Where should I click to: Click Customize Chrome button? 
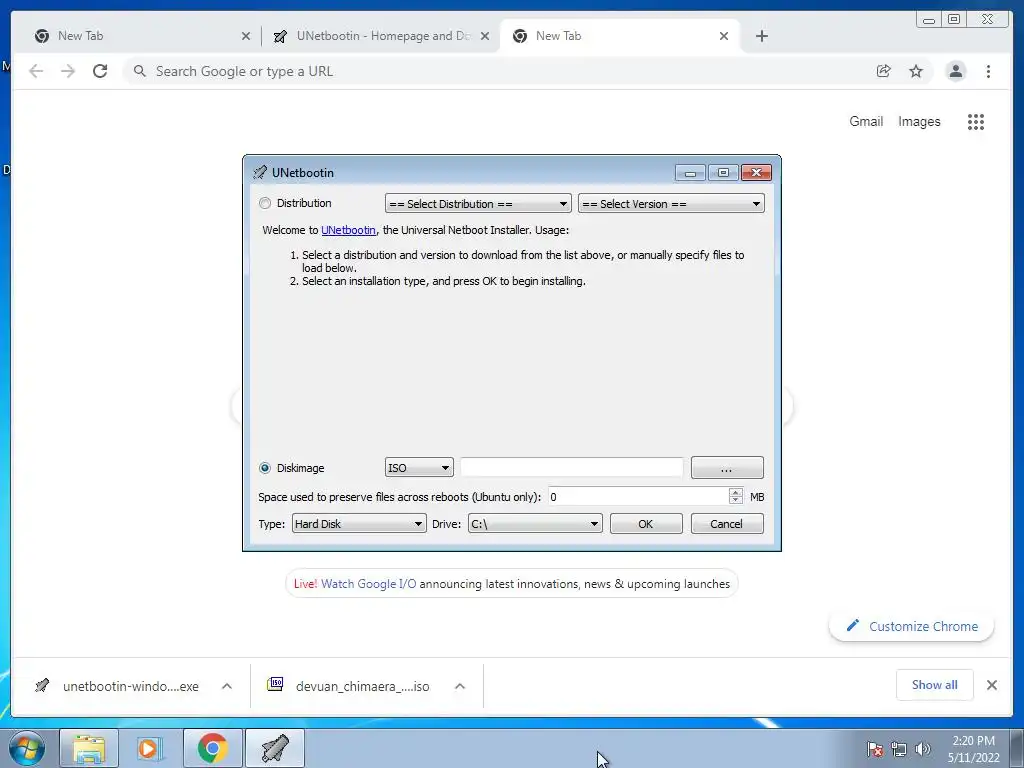(x=912, y=626)
